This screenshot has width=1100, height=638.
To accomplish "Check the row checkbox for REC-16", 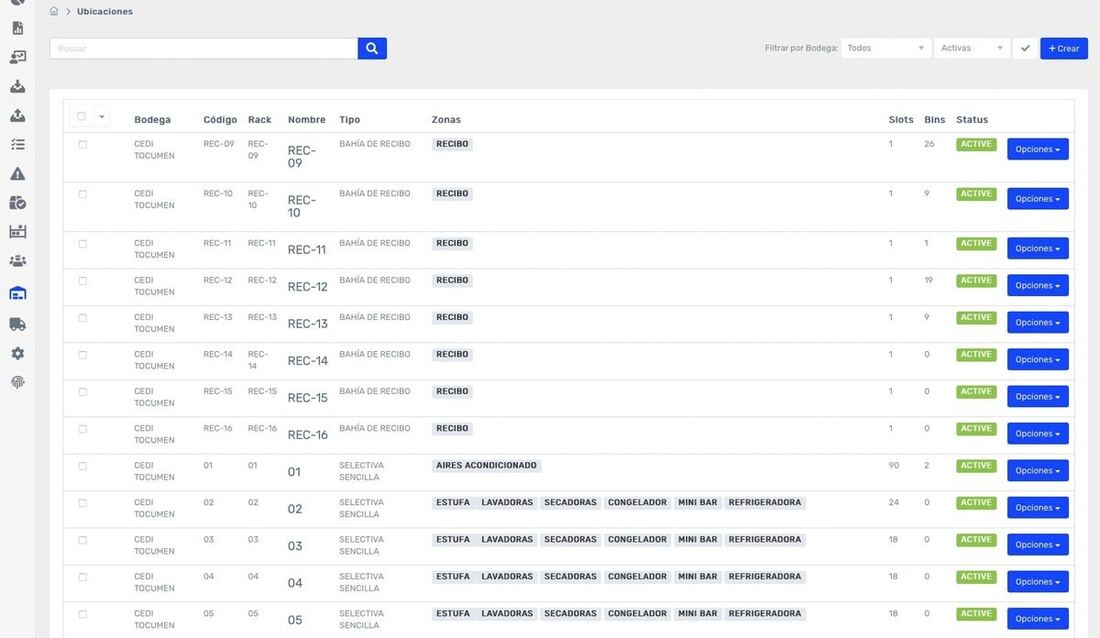I will coord(83,429).
